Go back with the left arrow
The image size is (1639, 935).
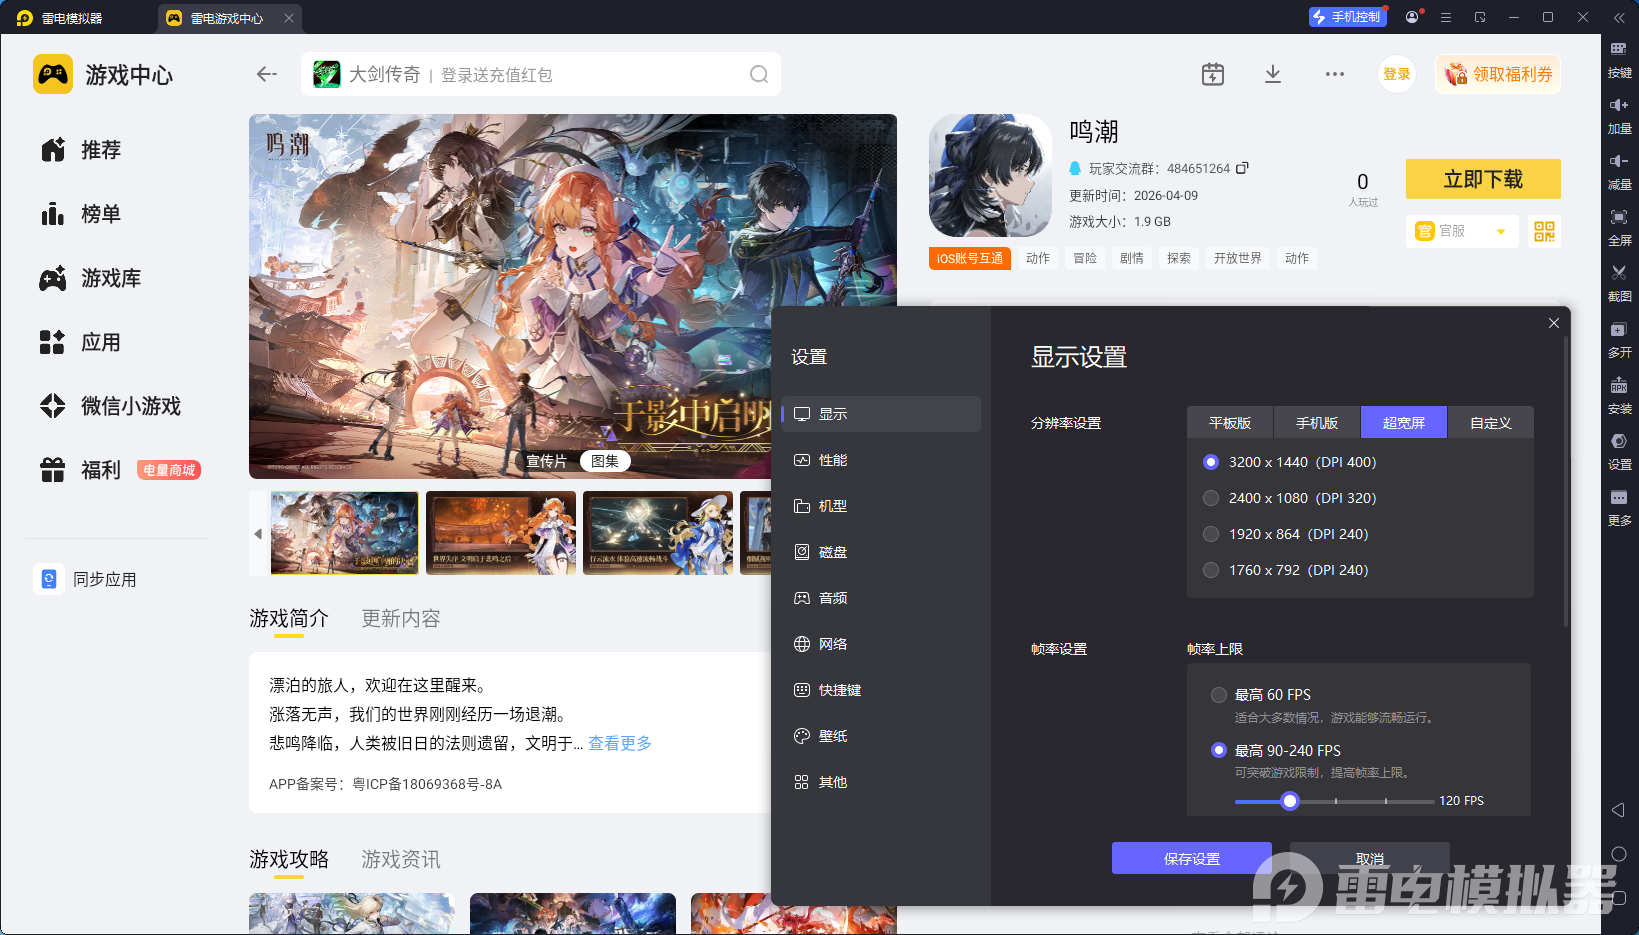tap(266, 74)
